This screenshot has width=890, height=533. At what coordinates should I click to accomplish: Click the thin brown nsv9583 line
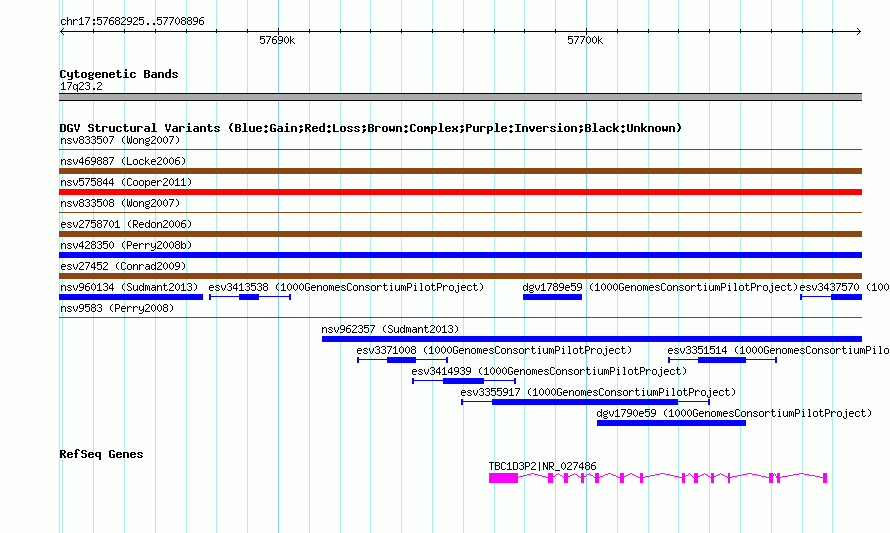click(460, 318)
